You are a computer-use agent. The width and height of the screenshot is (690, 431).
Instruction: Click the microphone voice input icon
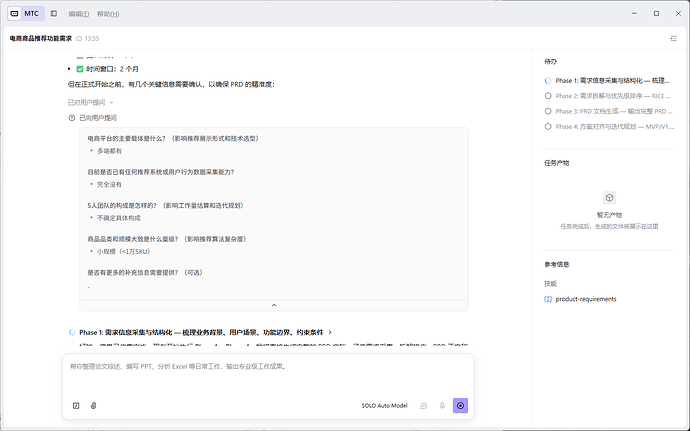(x=442, y=406)
